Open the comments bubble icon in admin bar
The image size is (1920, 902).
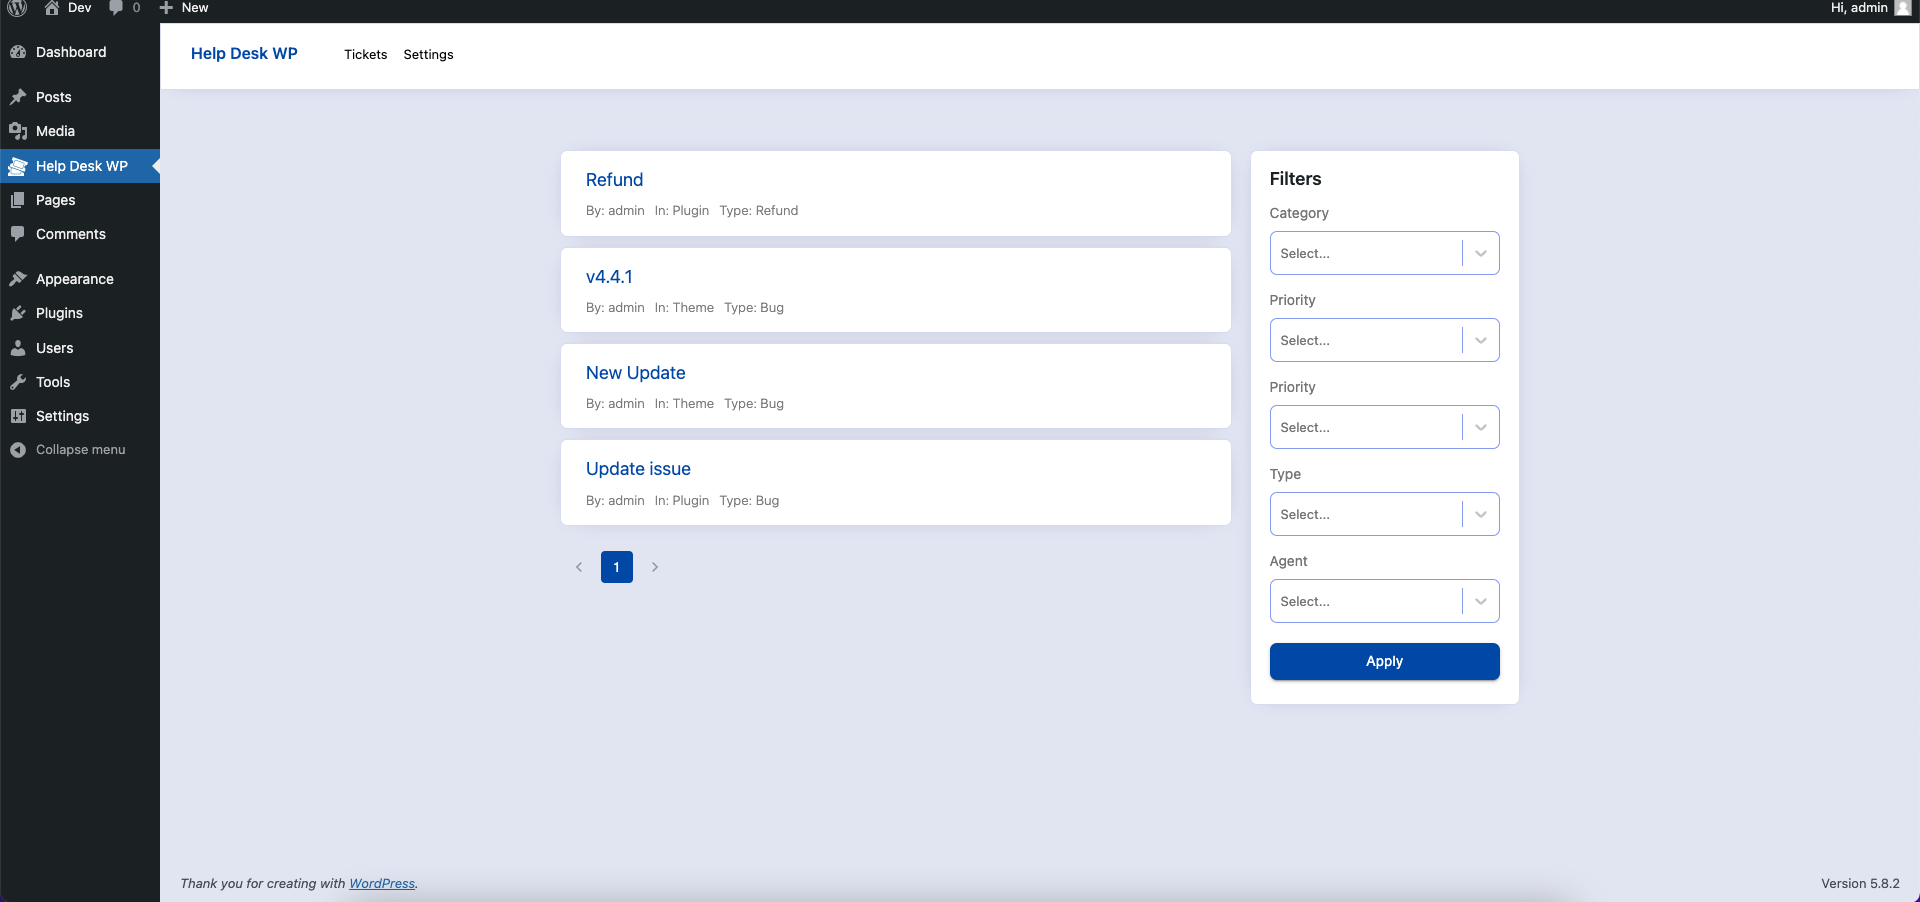point(116,8)
